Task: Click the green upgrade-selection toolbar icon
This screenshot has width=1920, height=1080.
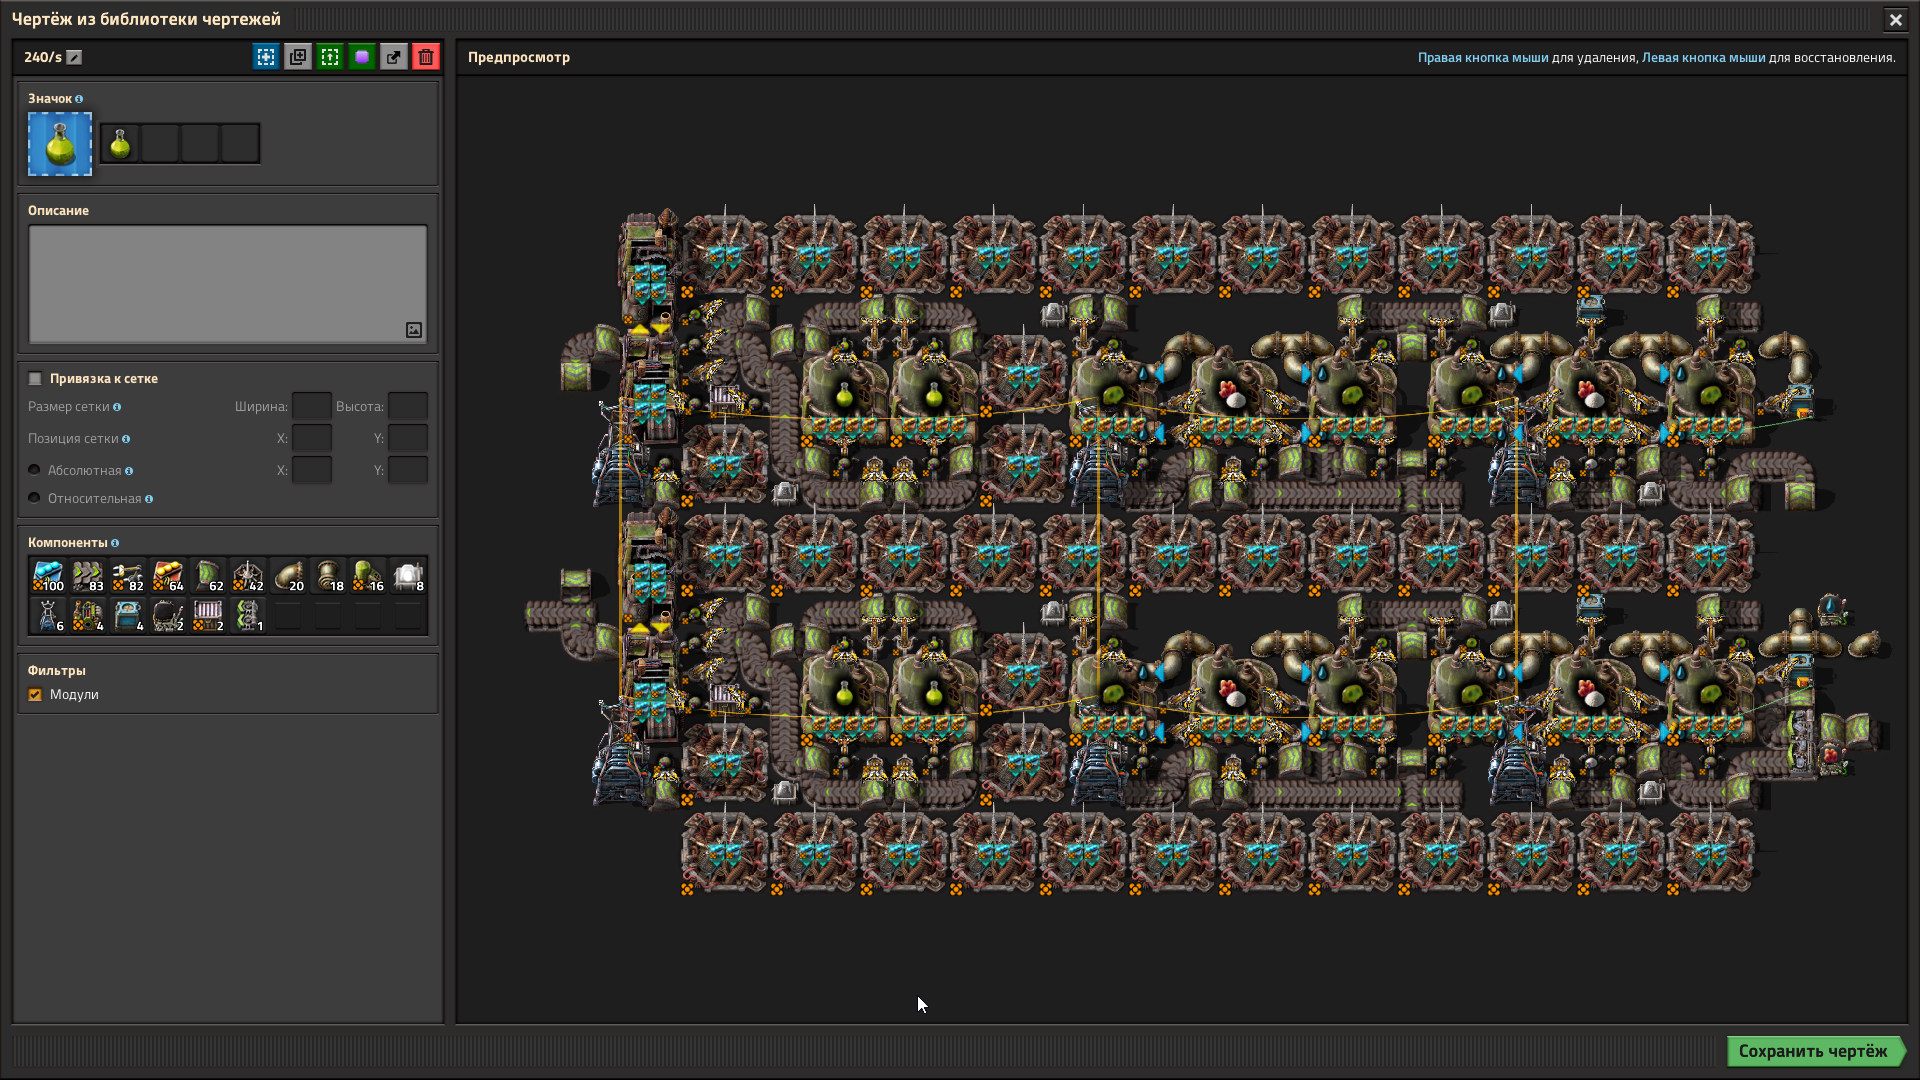Action: (x=329, y=57)
